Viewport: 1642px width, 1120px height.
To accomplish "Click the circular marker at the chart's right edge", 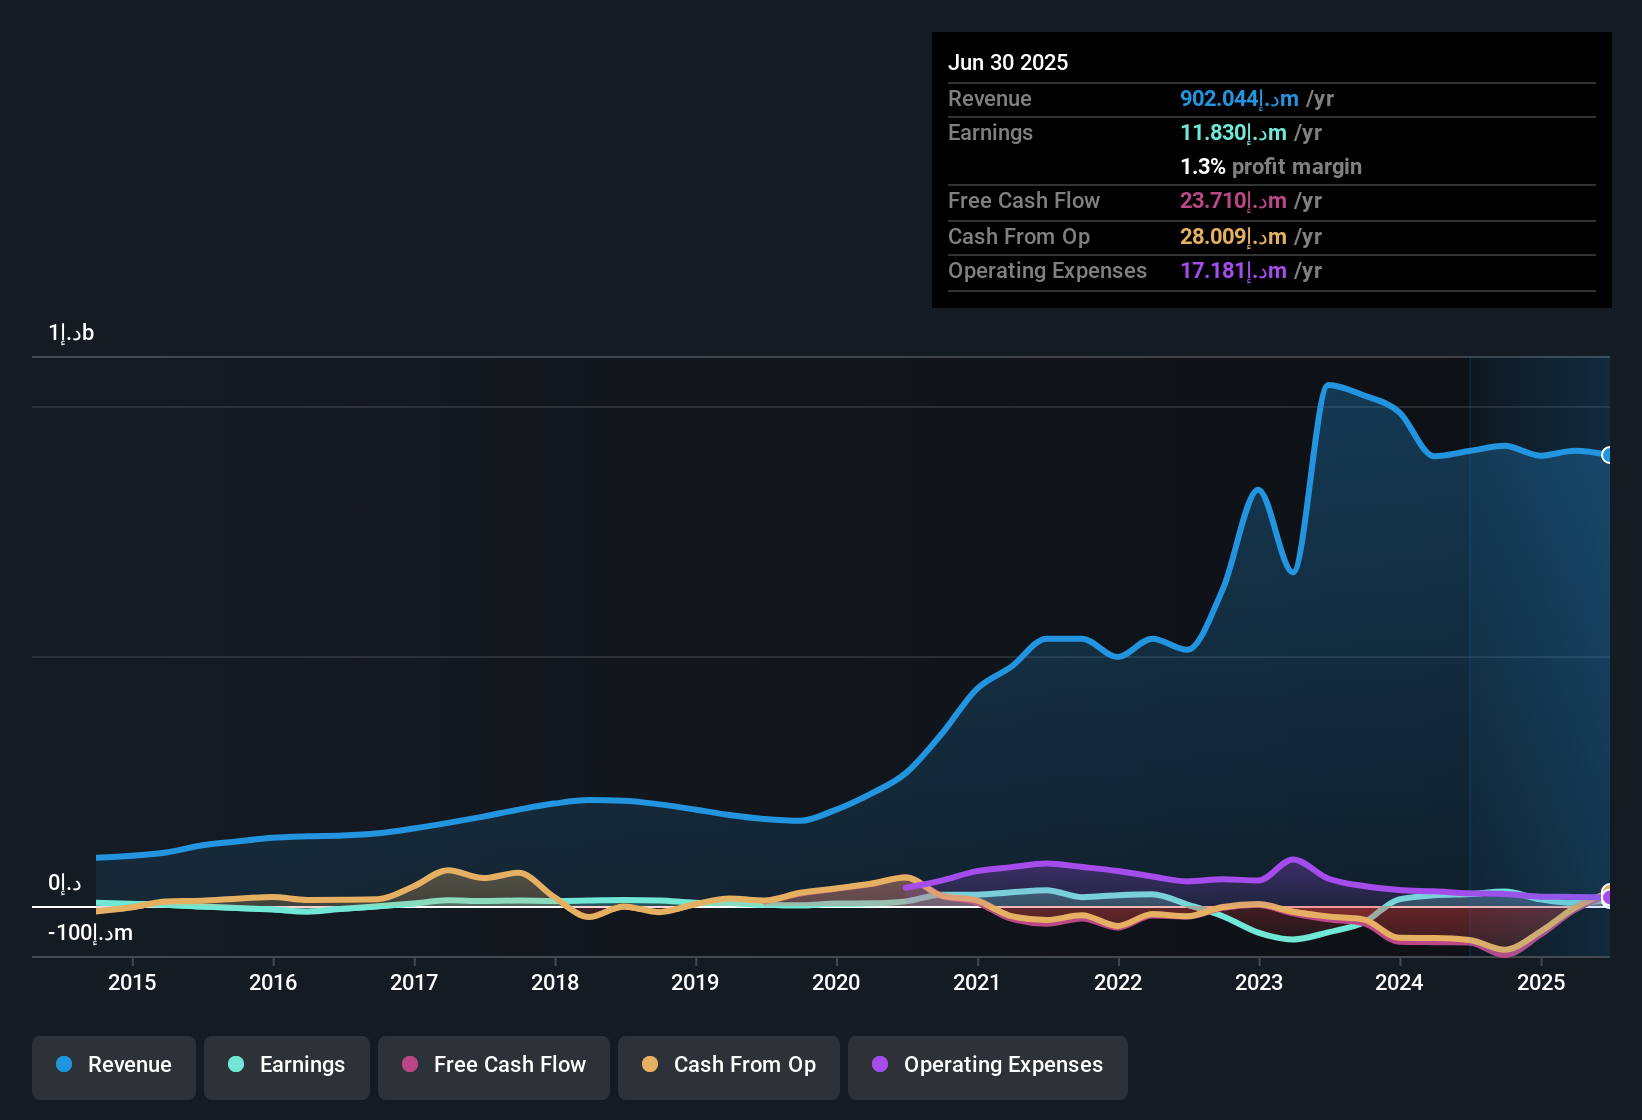I will tap(1609, 455).
